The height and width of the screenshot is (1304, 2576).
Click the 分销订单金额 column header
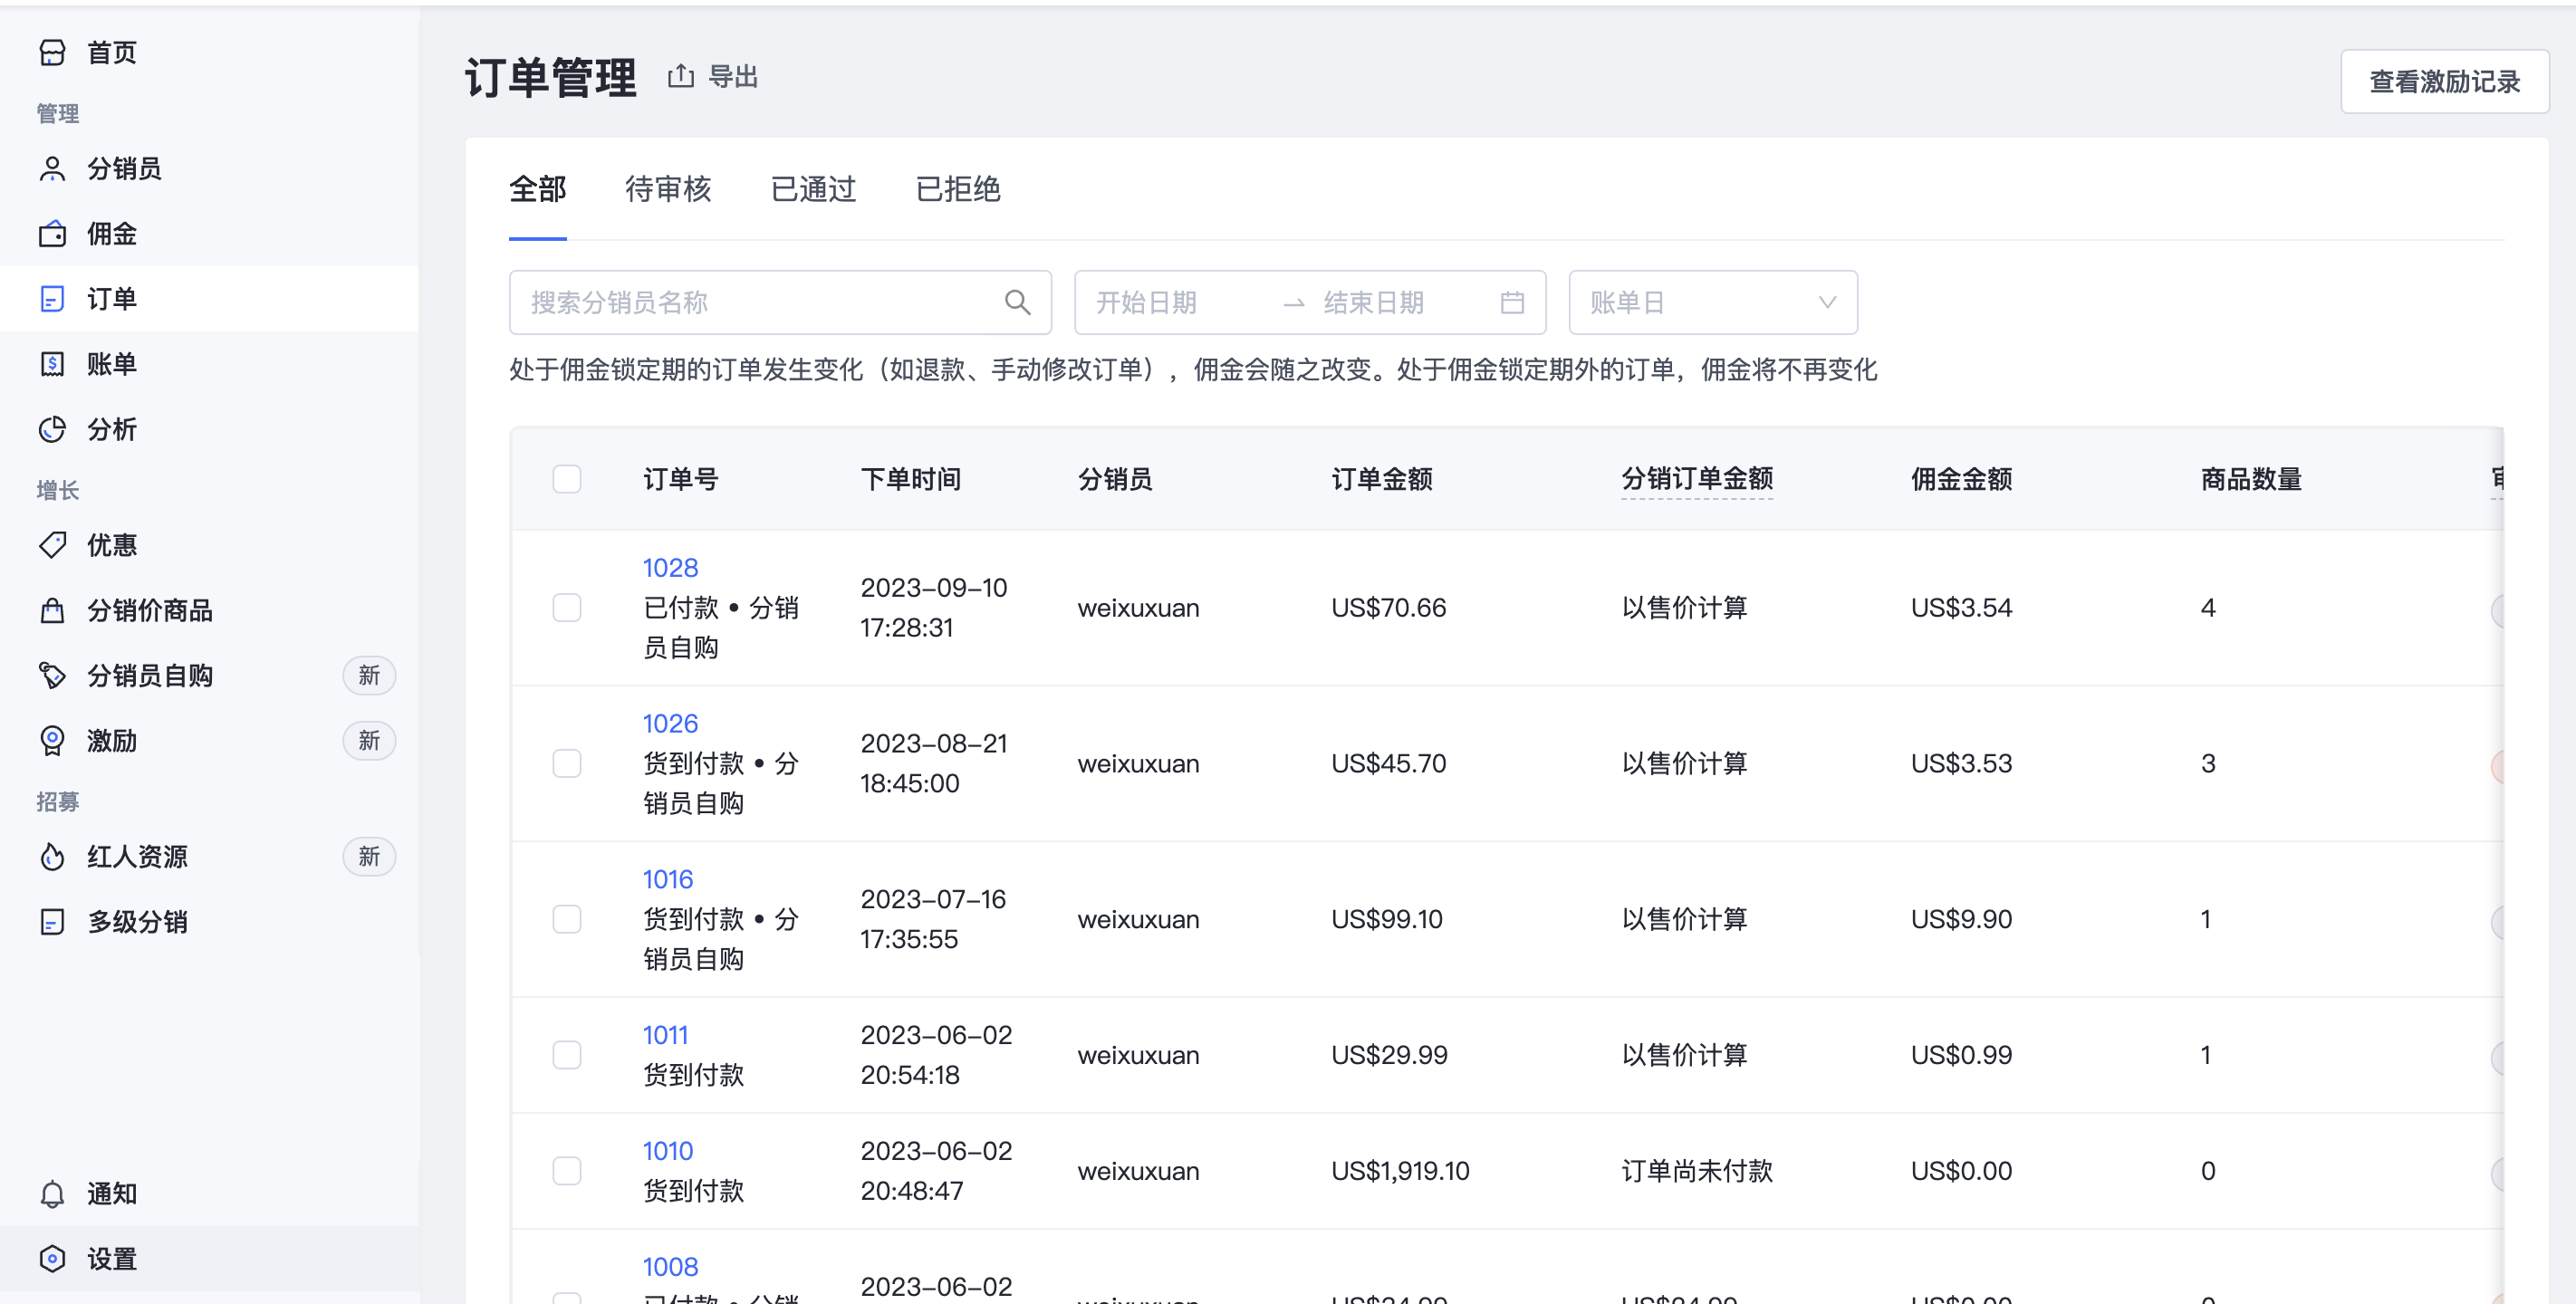(1697, 479)
